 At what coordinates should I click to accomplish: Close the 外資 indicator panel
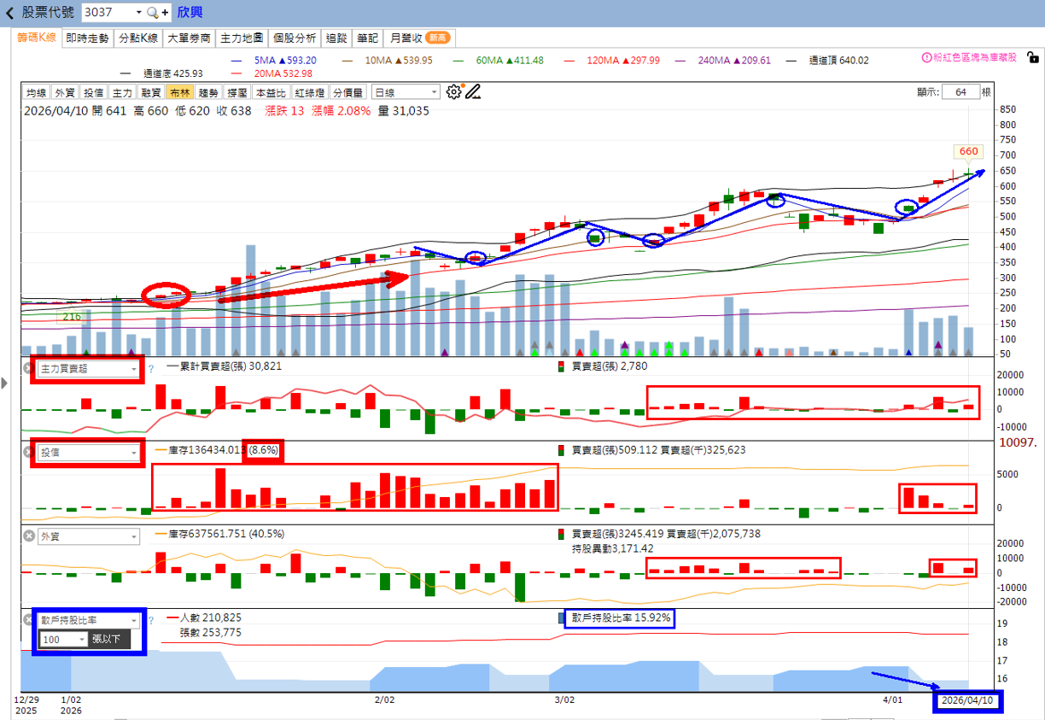click(29, 536)
